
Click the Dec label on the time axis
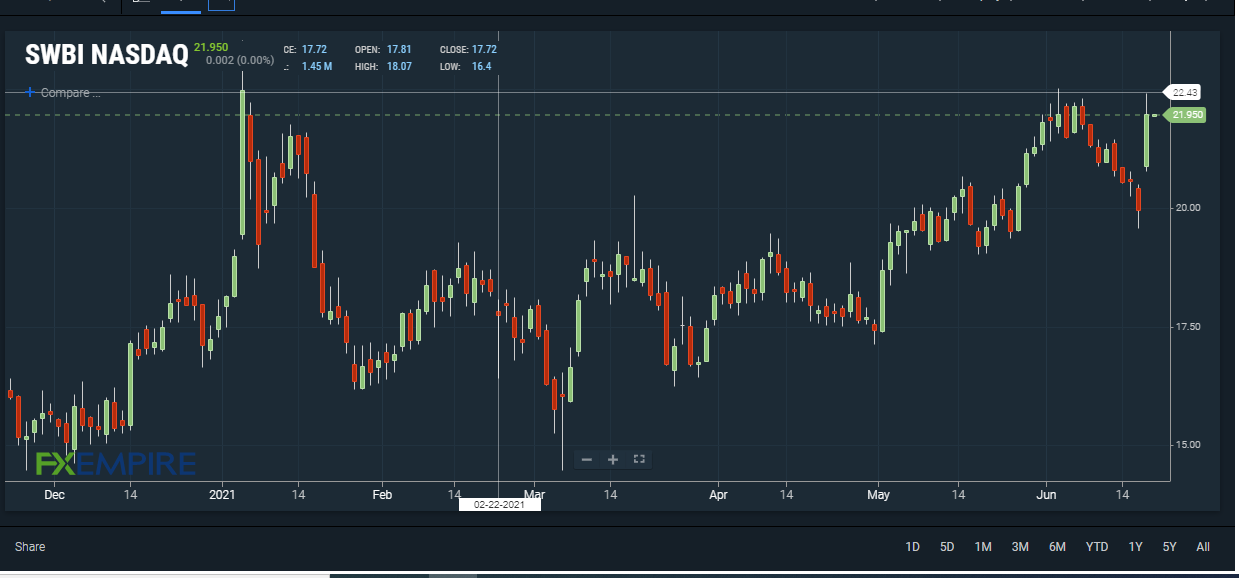(55, 494)
